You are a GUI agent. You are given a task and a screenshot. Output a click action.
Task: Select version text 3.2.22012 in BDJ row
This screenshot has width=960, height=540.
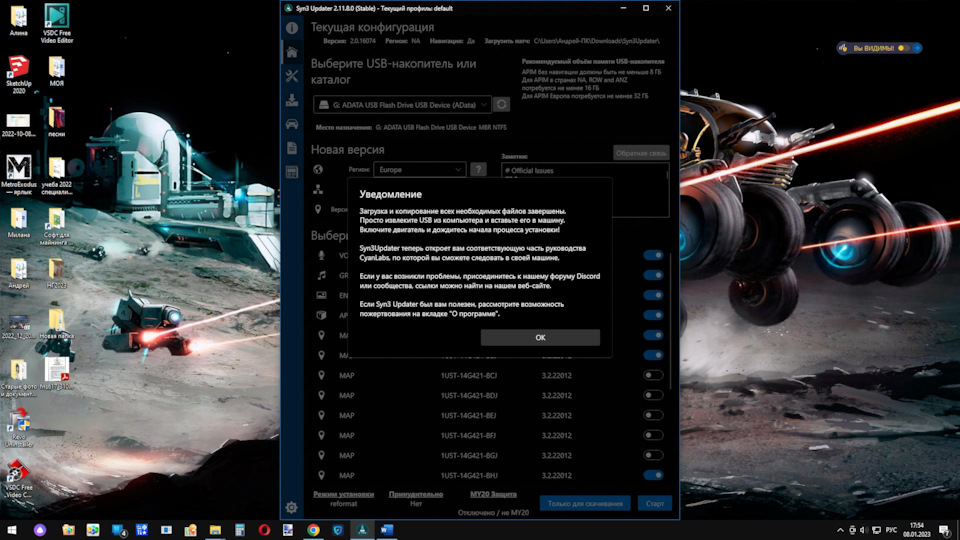[x=557, y=396]
